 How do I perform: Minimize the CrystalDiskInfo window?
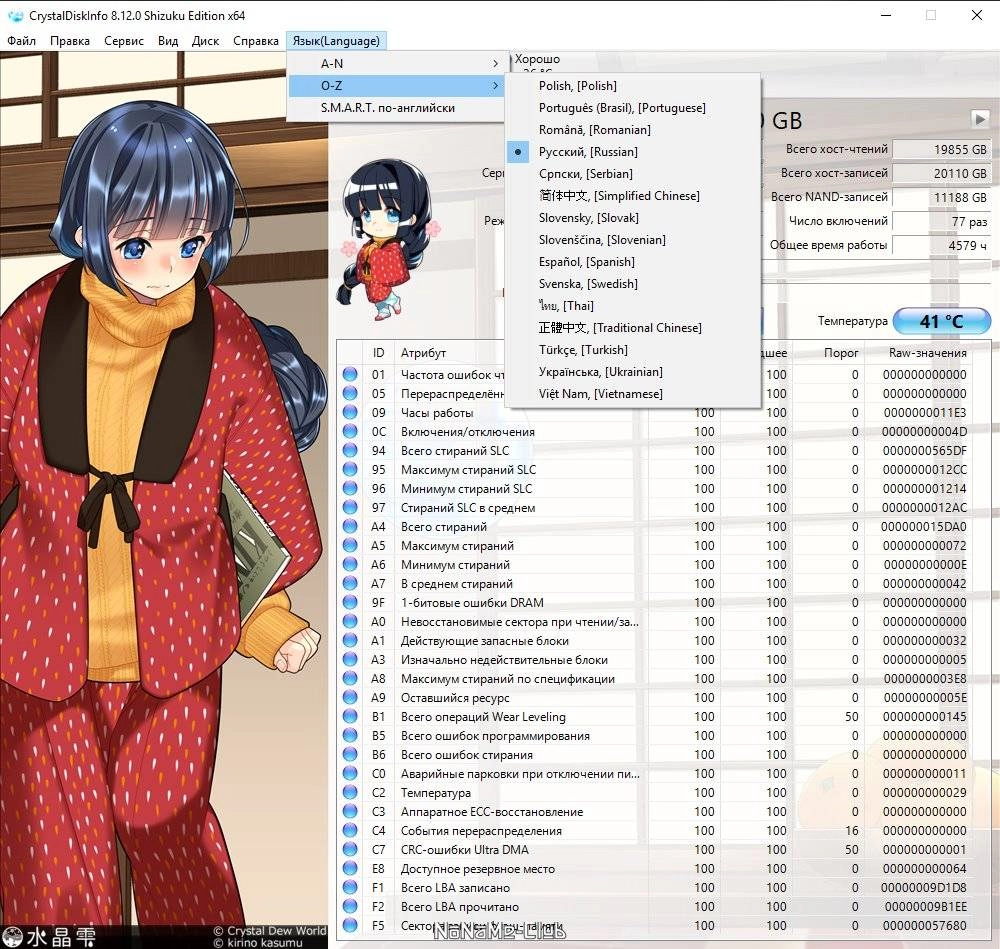(x=886, y=15)
